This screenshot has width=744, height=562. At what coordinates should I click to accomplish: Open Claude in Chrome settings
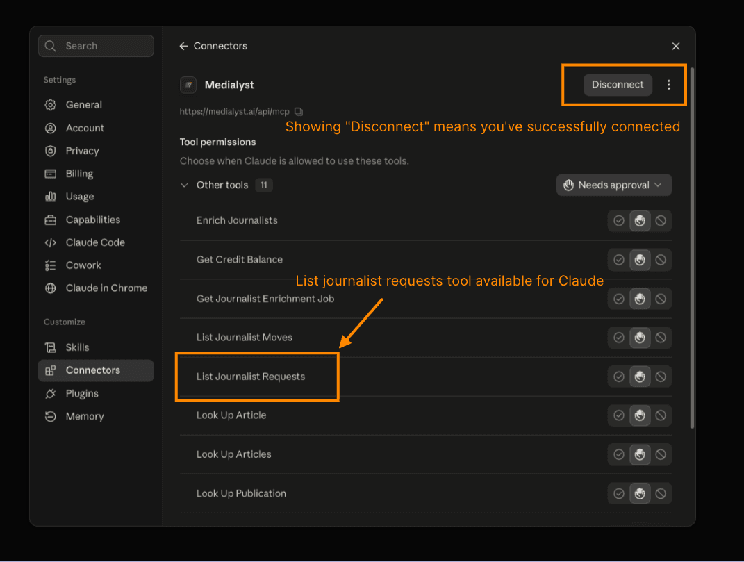[x=96, y=288]
